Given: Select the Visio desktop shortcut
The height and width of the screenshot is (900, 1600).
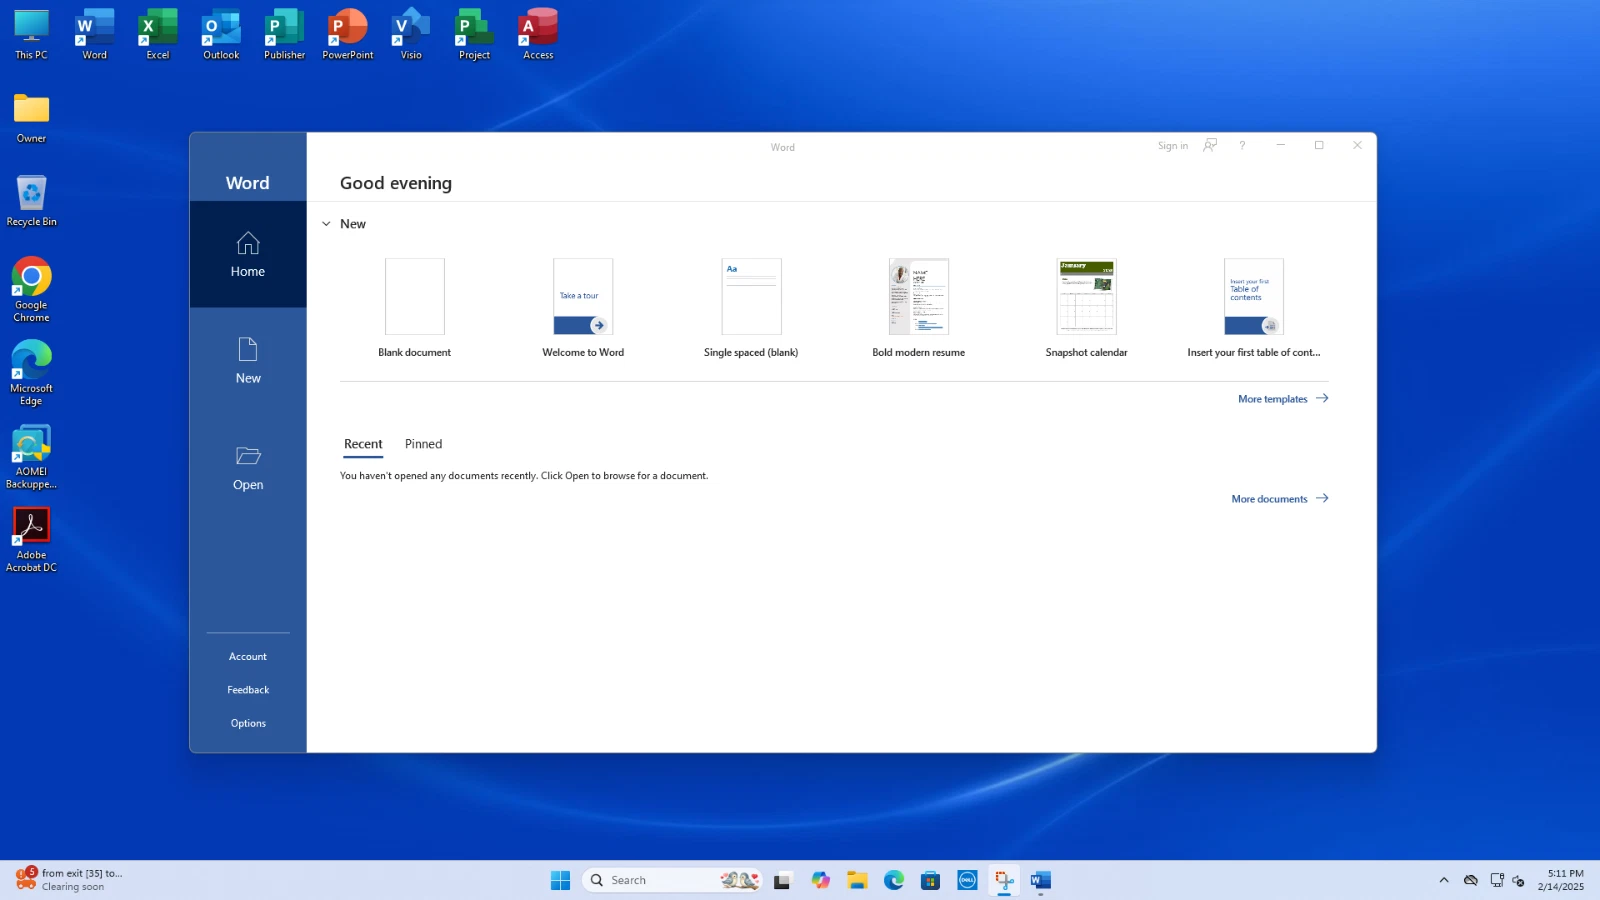Looking at the screenshot, I should click(x=411, y=35).
